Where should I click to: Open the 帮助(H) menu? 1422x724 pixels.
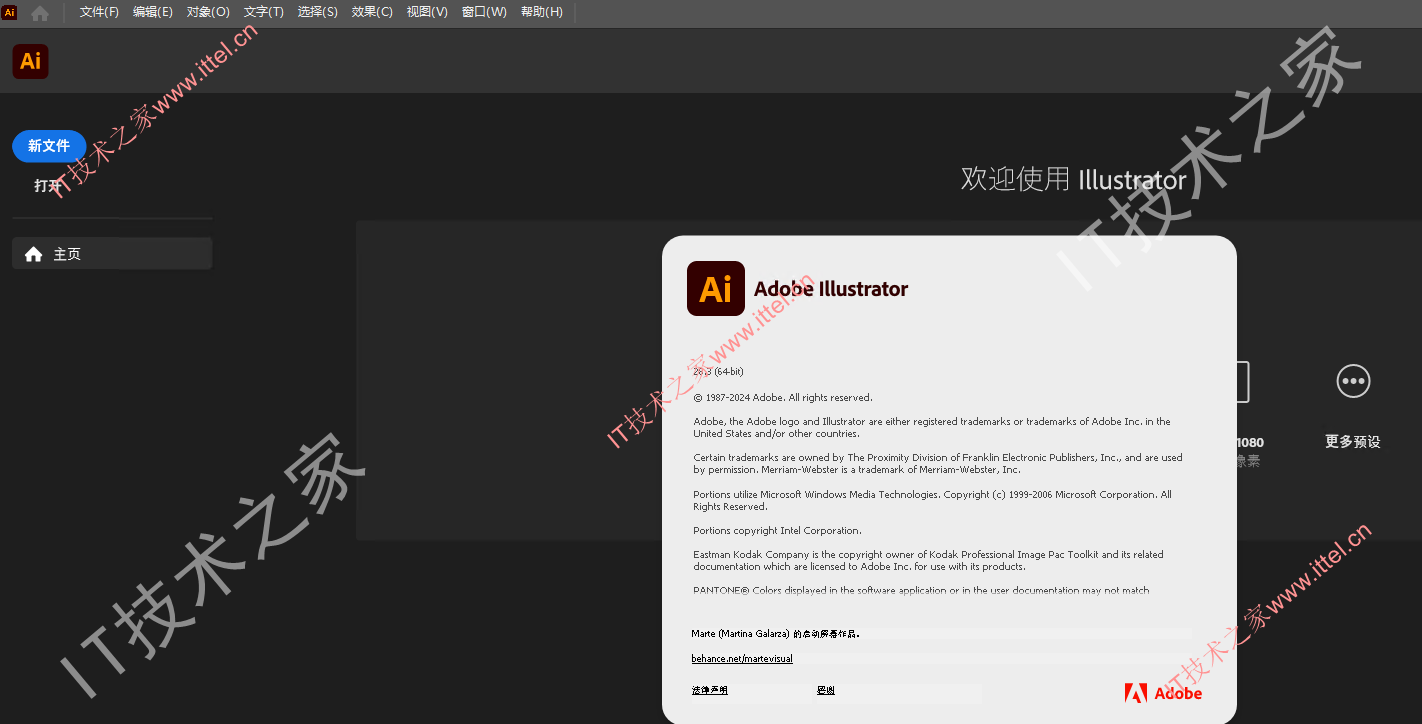(542, 12)
